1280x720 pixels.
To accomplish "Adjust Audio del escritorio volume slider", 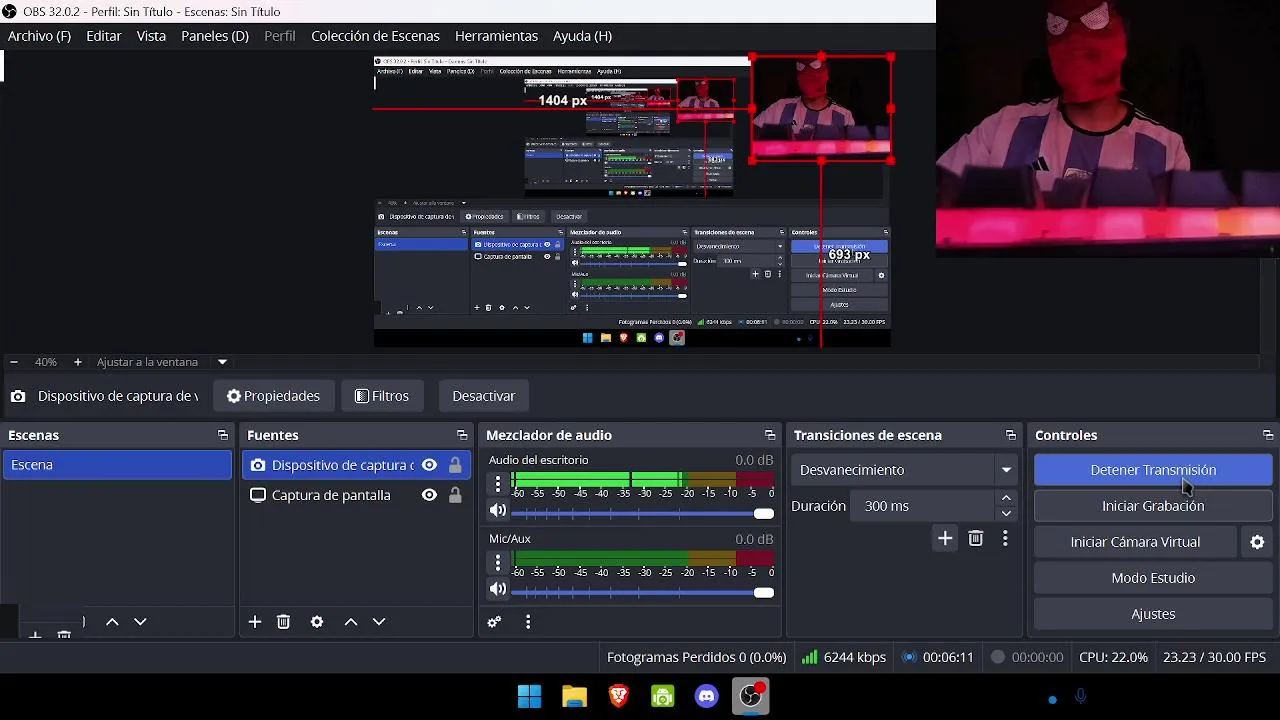I will [642, 513].
